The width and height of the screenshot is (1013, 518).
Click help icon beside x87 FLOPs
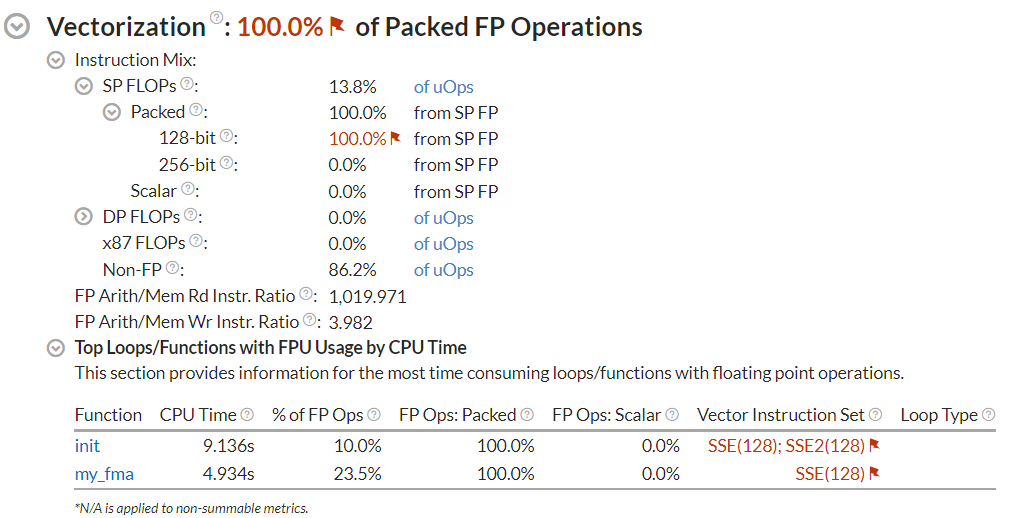point(196,241)
